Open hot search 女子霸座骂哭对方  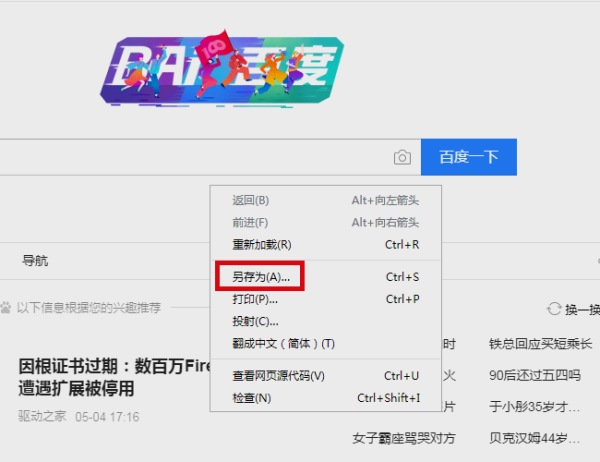point(404,438)
